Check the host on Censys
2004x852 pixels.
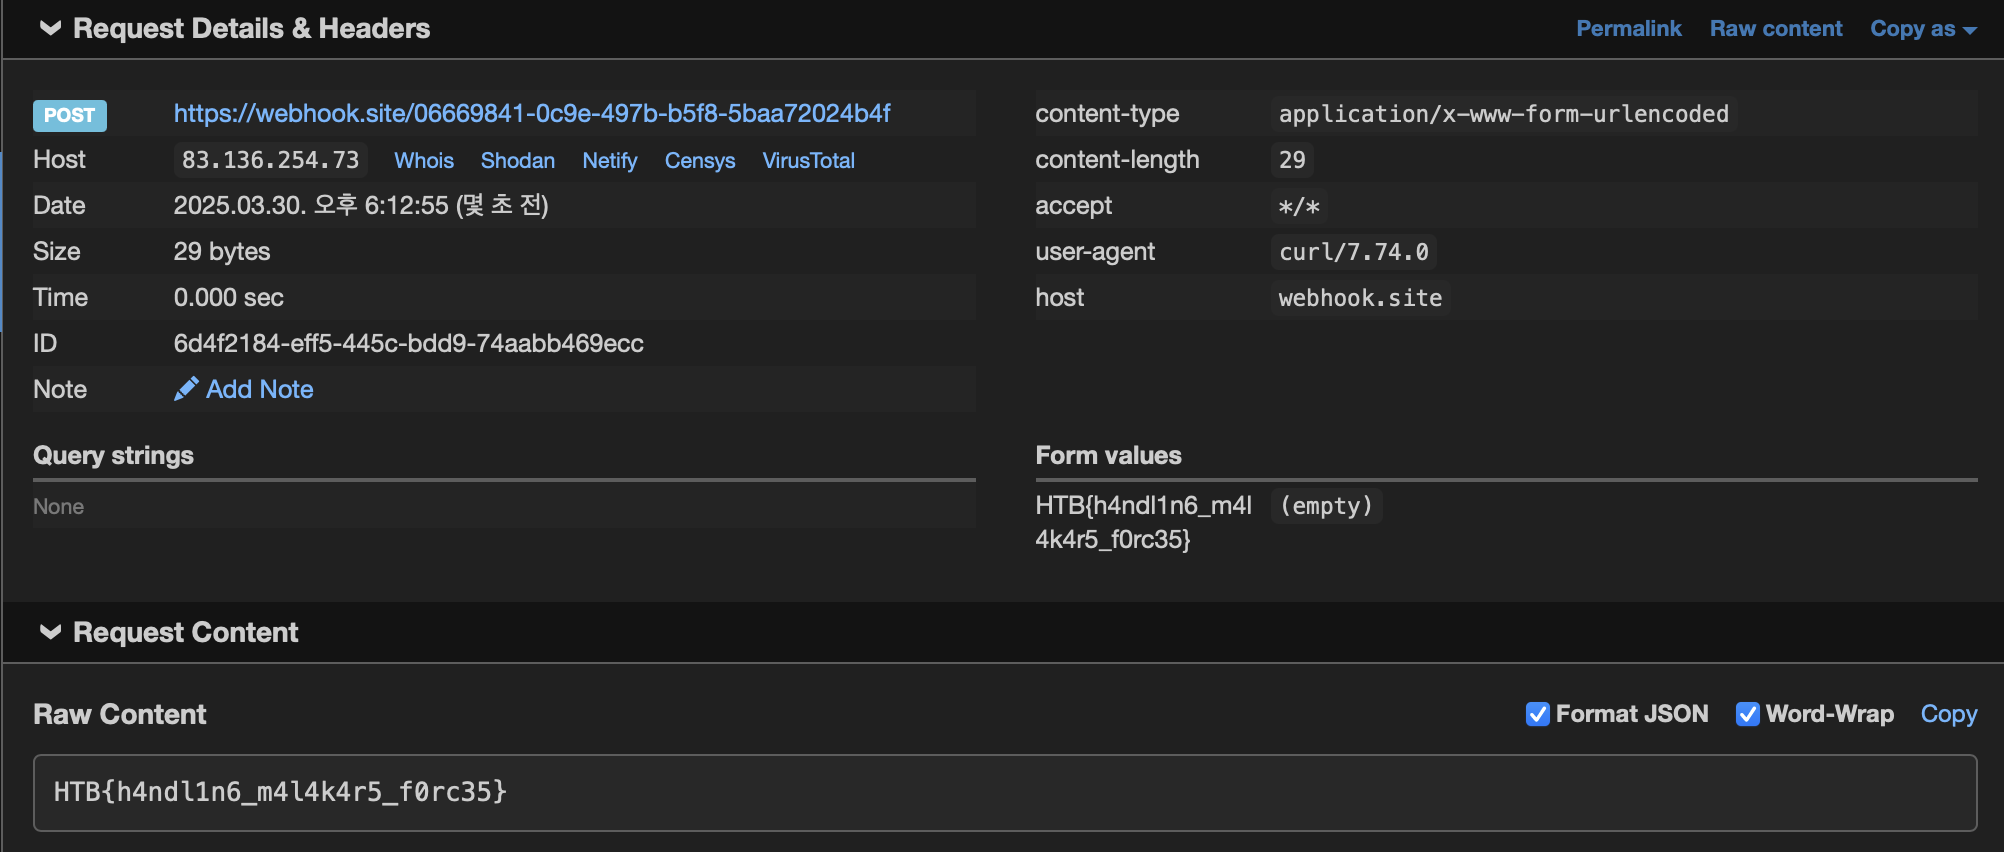[700, 160]
